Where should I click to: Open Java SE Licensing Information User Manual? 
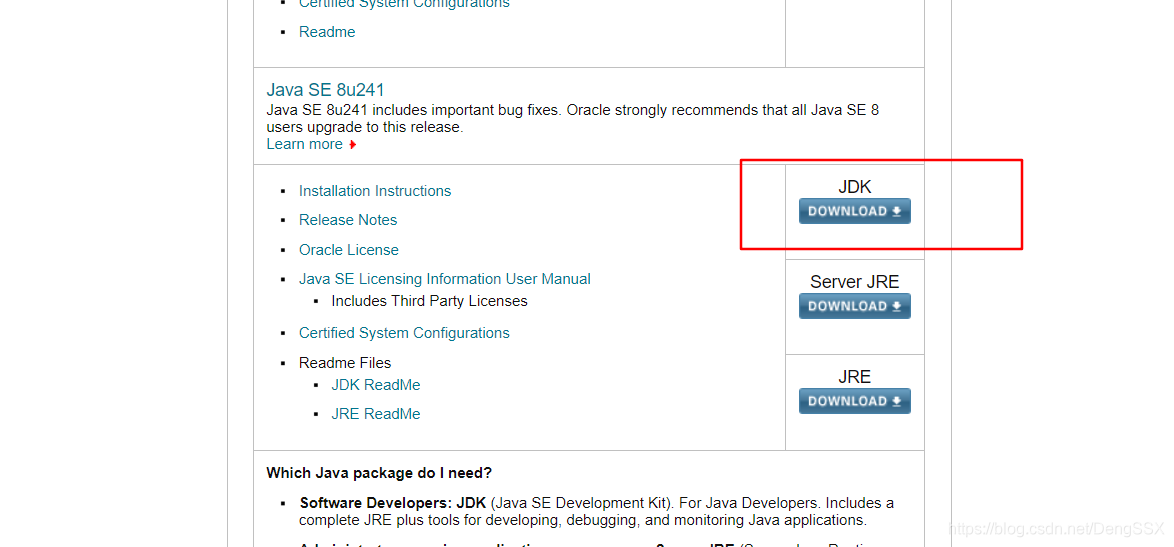(445, 279)
